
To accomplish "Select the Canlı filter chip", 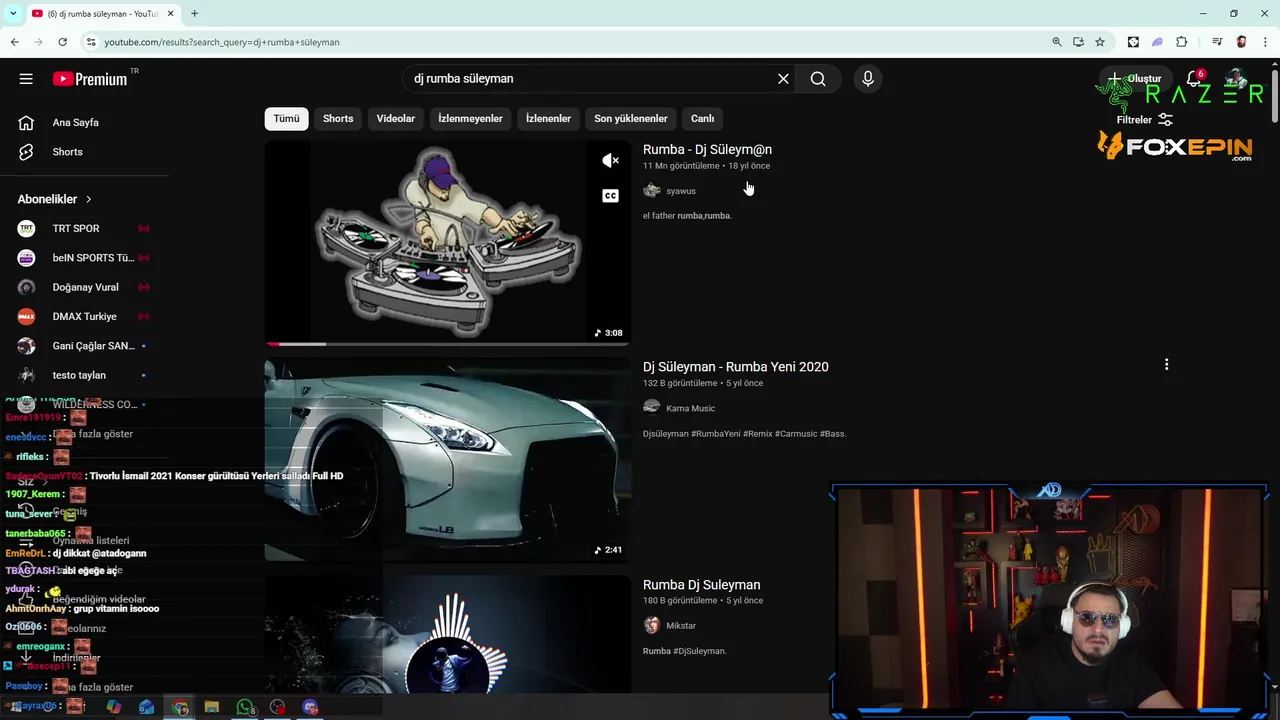I will tap(702, 118).
